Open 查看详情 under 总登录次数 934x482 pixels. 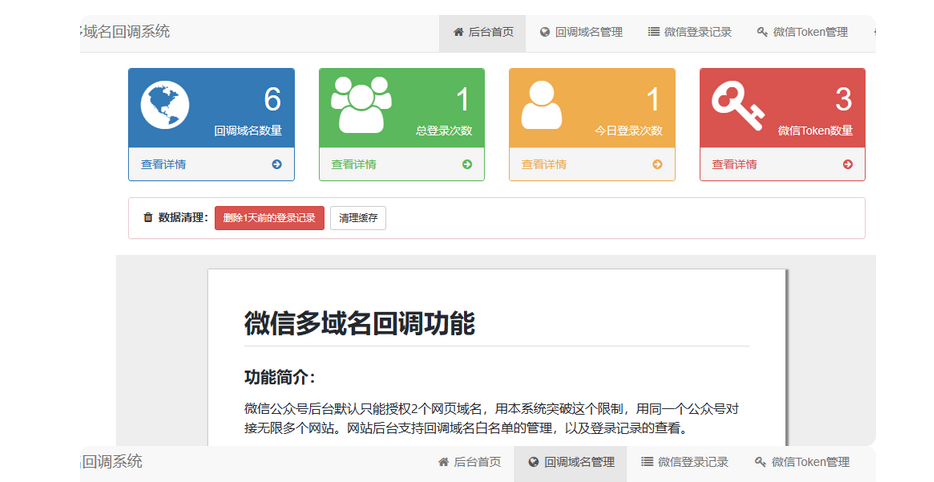(354, 164)
